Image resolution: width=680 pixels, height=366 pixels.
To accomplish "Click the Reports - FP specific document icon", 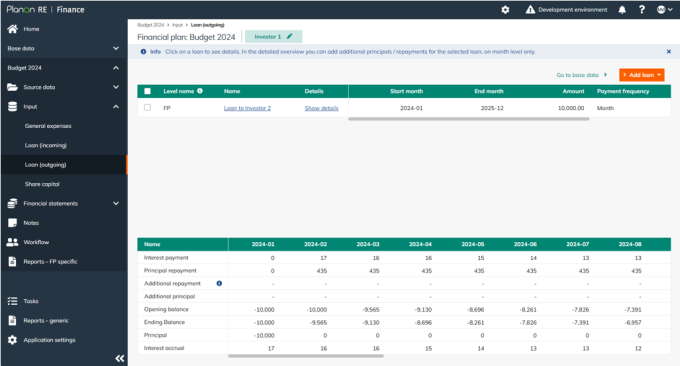I will (x=13, y=261).
